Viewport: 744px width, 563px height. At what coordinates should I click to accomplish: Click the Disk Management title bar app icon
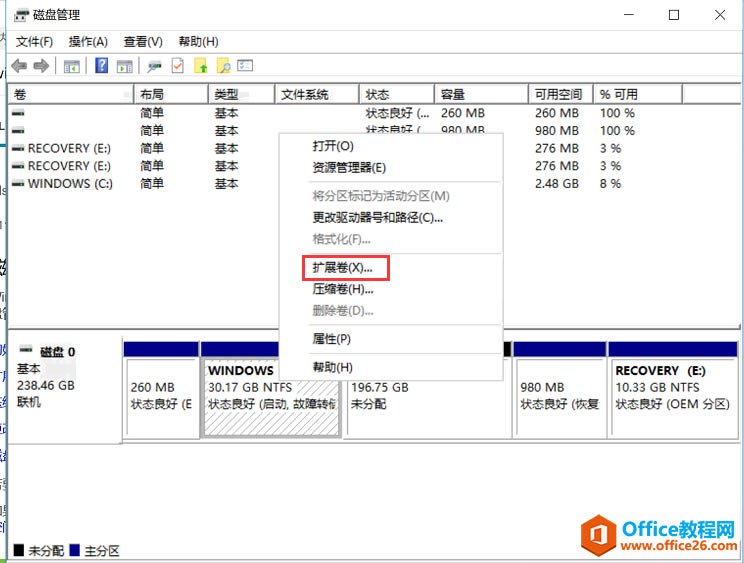(x=21, y=15)
